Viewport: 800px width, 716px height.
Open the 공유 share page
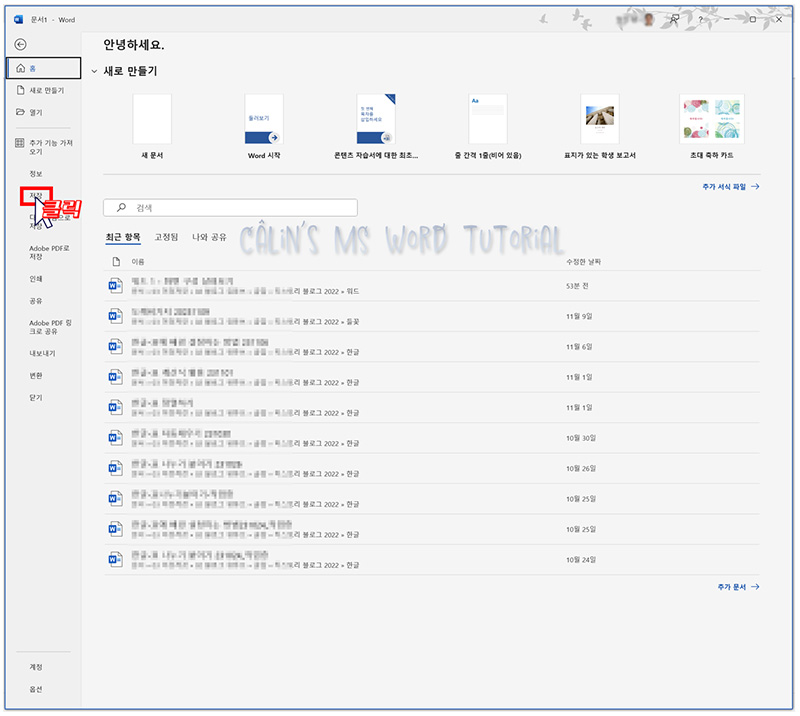36,301
